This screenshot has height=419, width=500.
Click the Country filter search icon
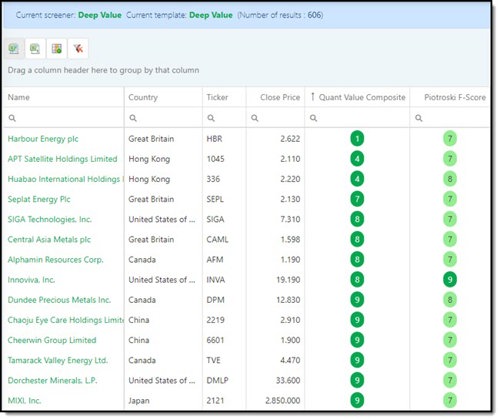coord(133,118)
